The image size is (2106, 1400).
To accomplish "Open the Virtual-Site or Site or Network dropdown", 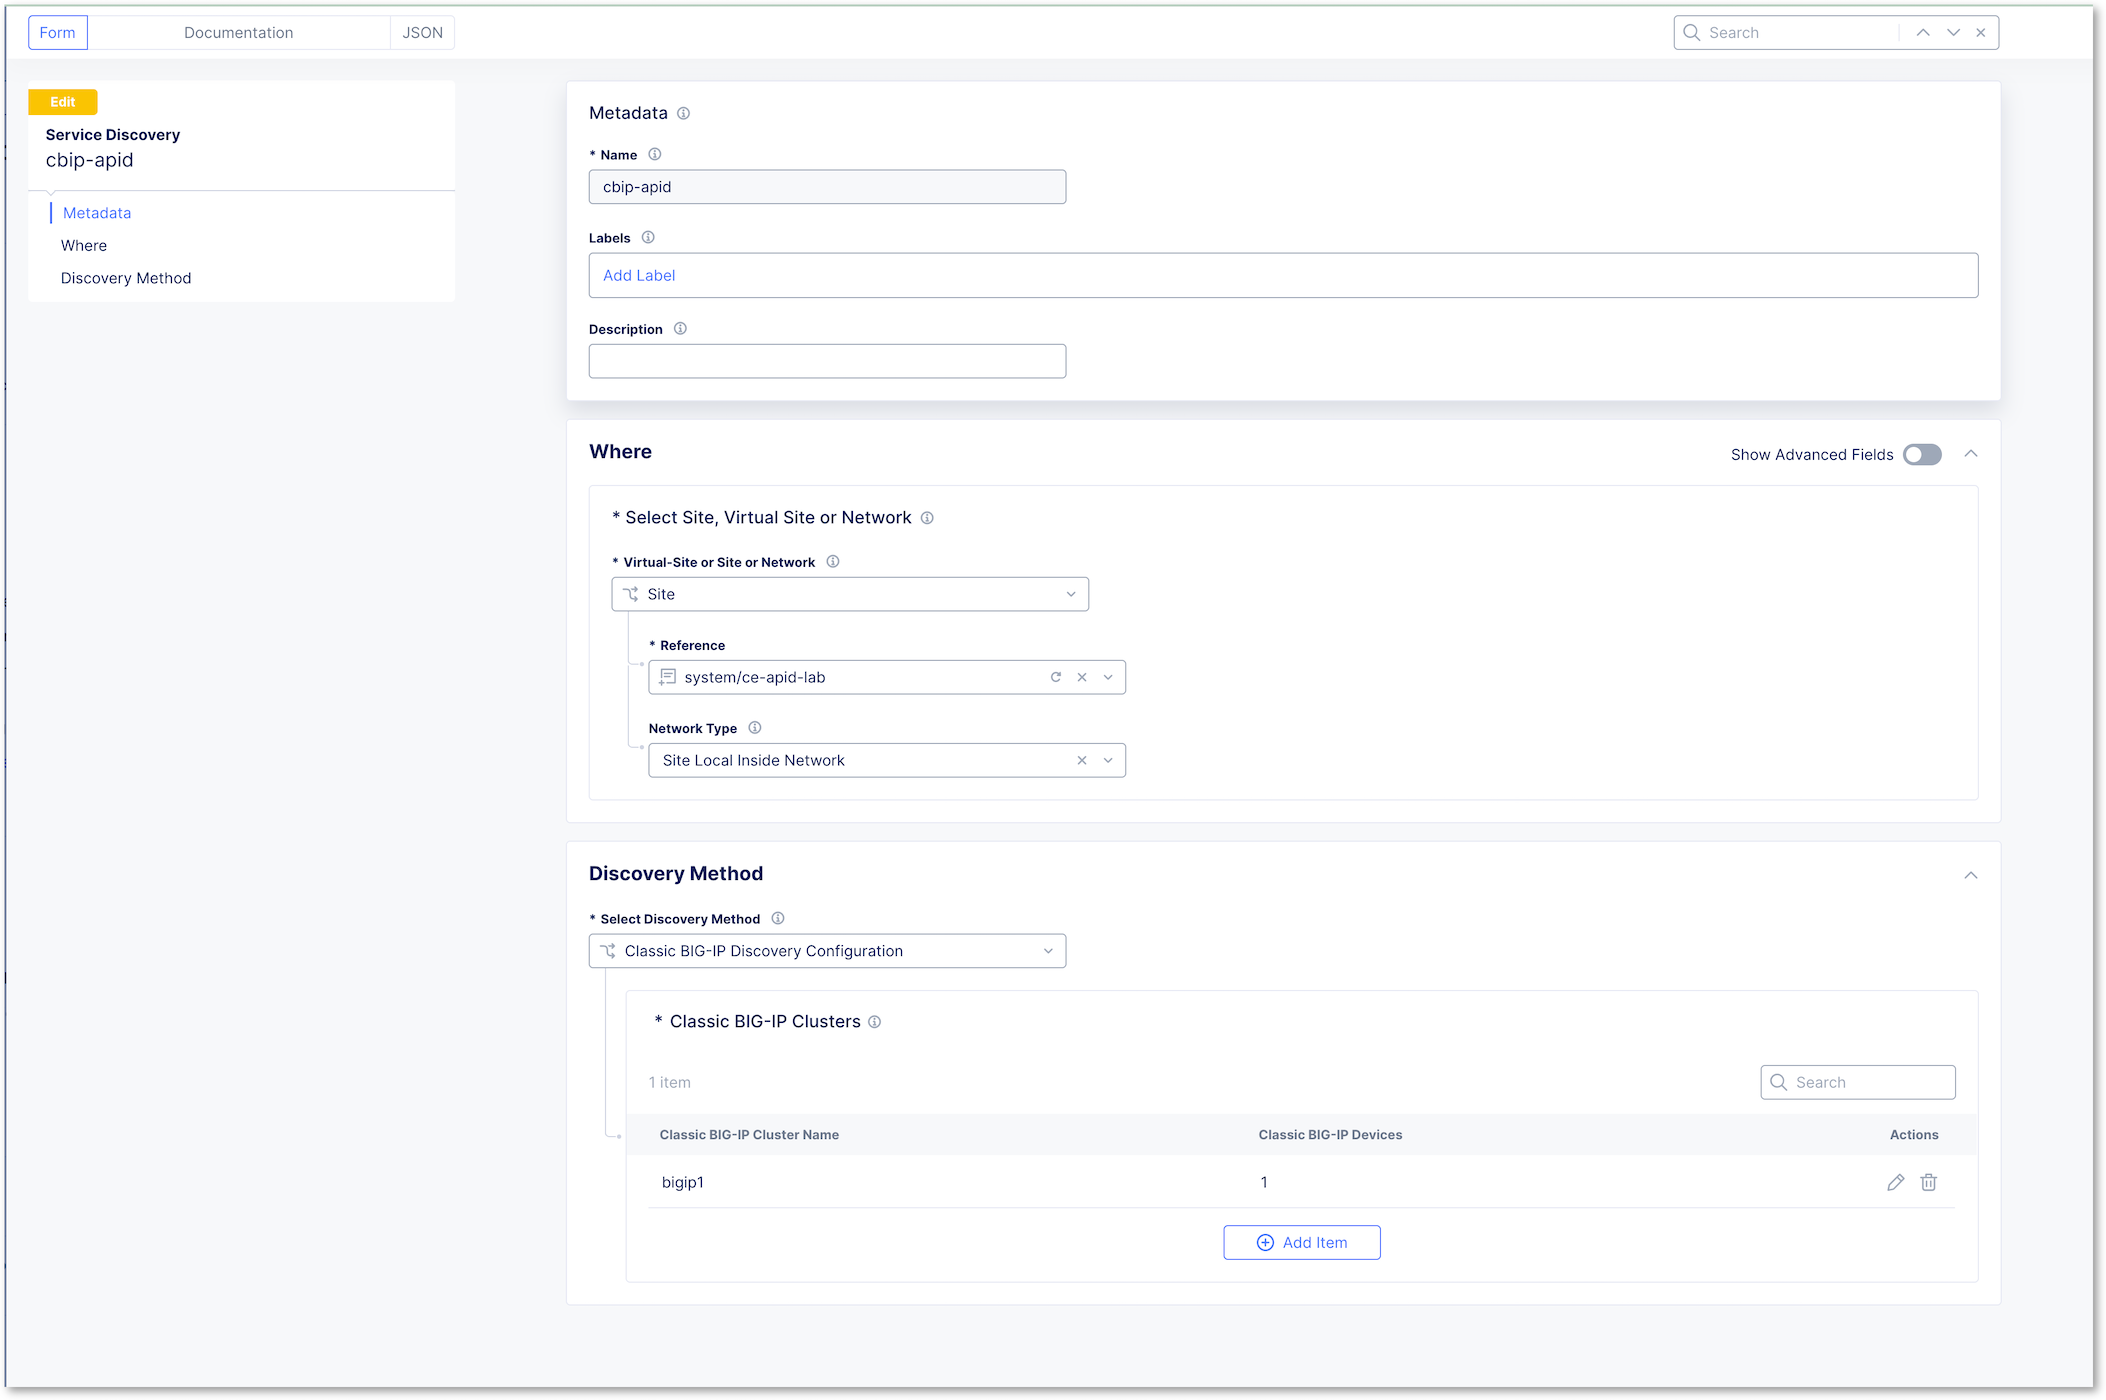I will click(850, 594).
